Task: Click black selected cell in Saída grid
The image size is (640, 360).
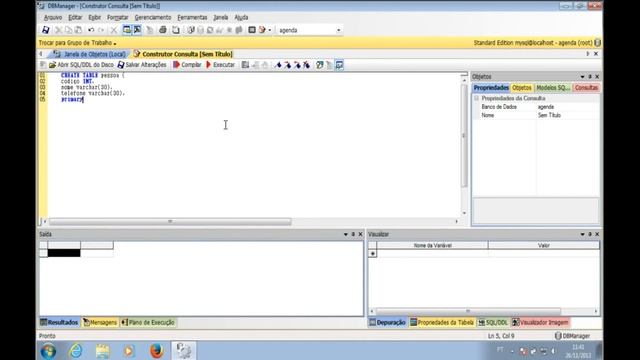Action: 64,253
